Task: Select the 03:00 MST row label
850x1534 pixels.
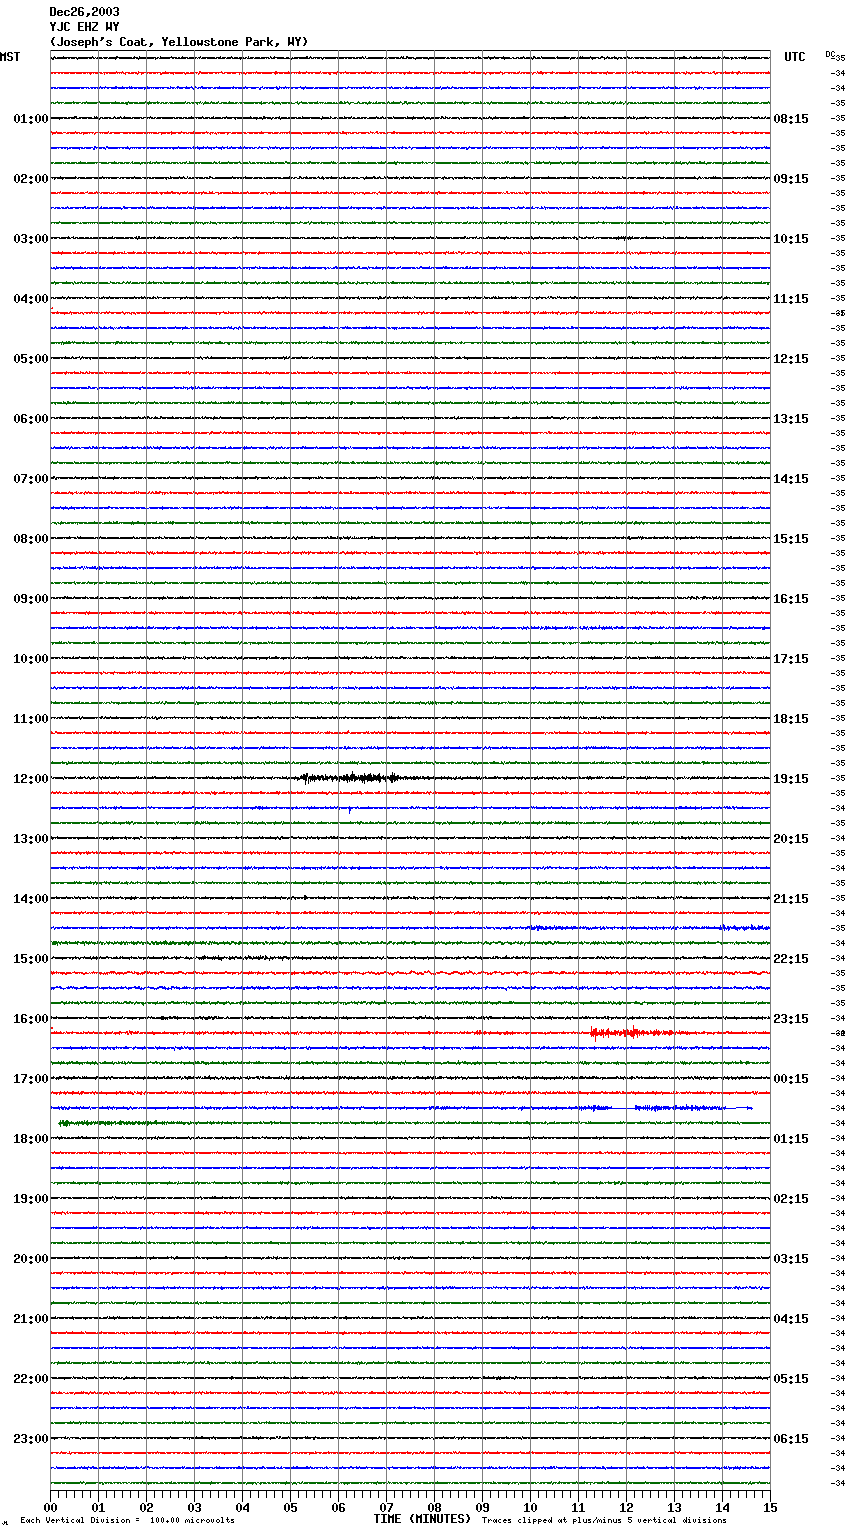Action: pyautogui.click(x=31, y=239)
